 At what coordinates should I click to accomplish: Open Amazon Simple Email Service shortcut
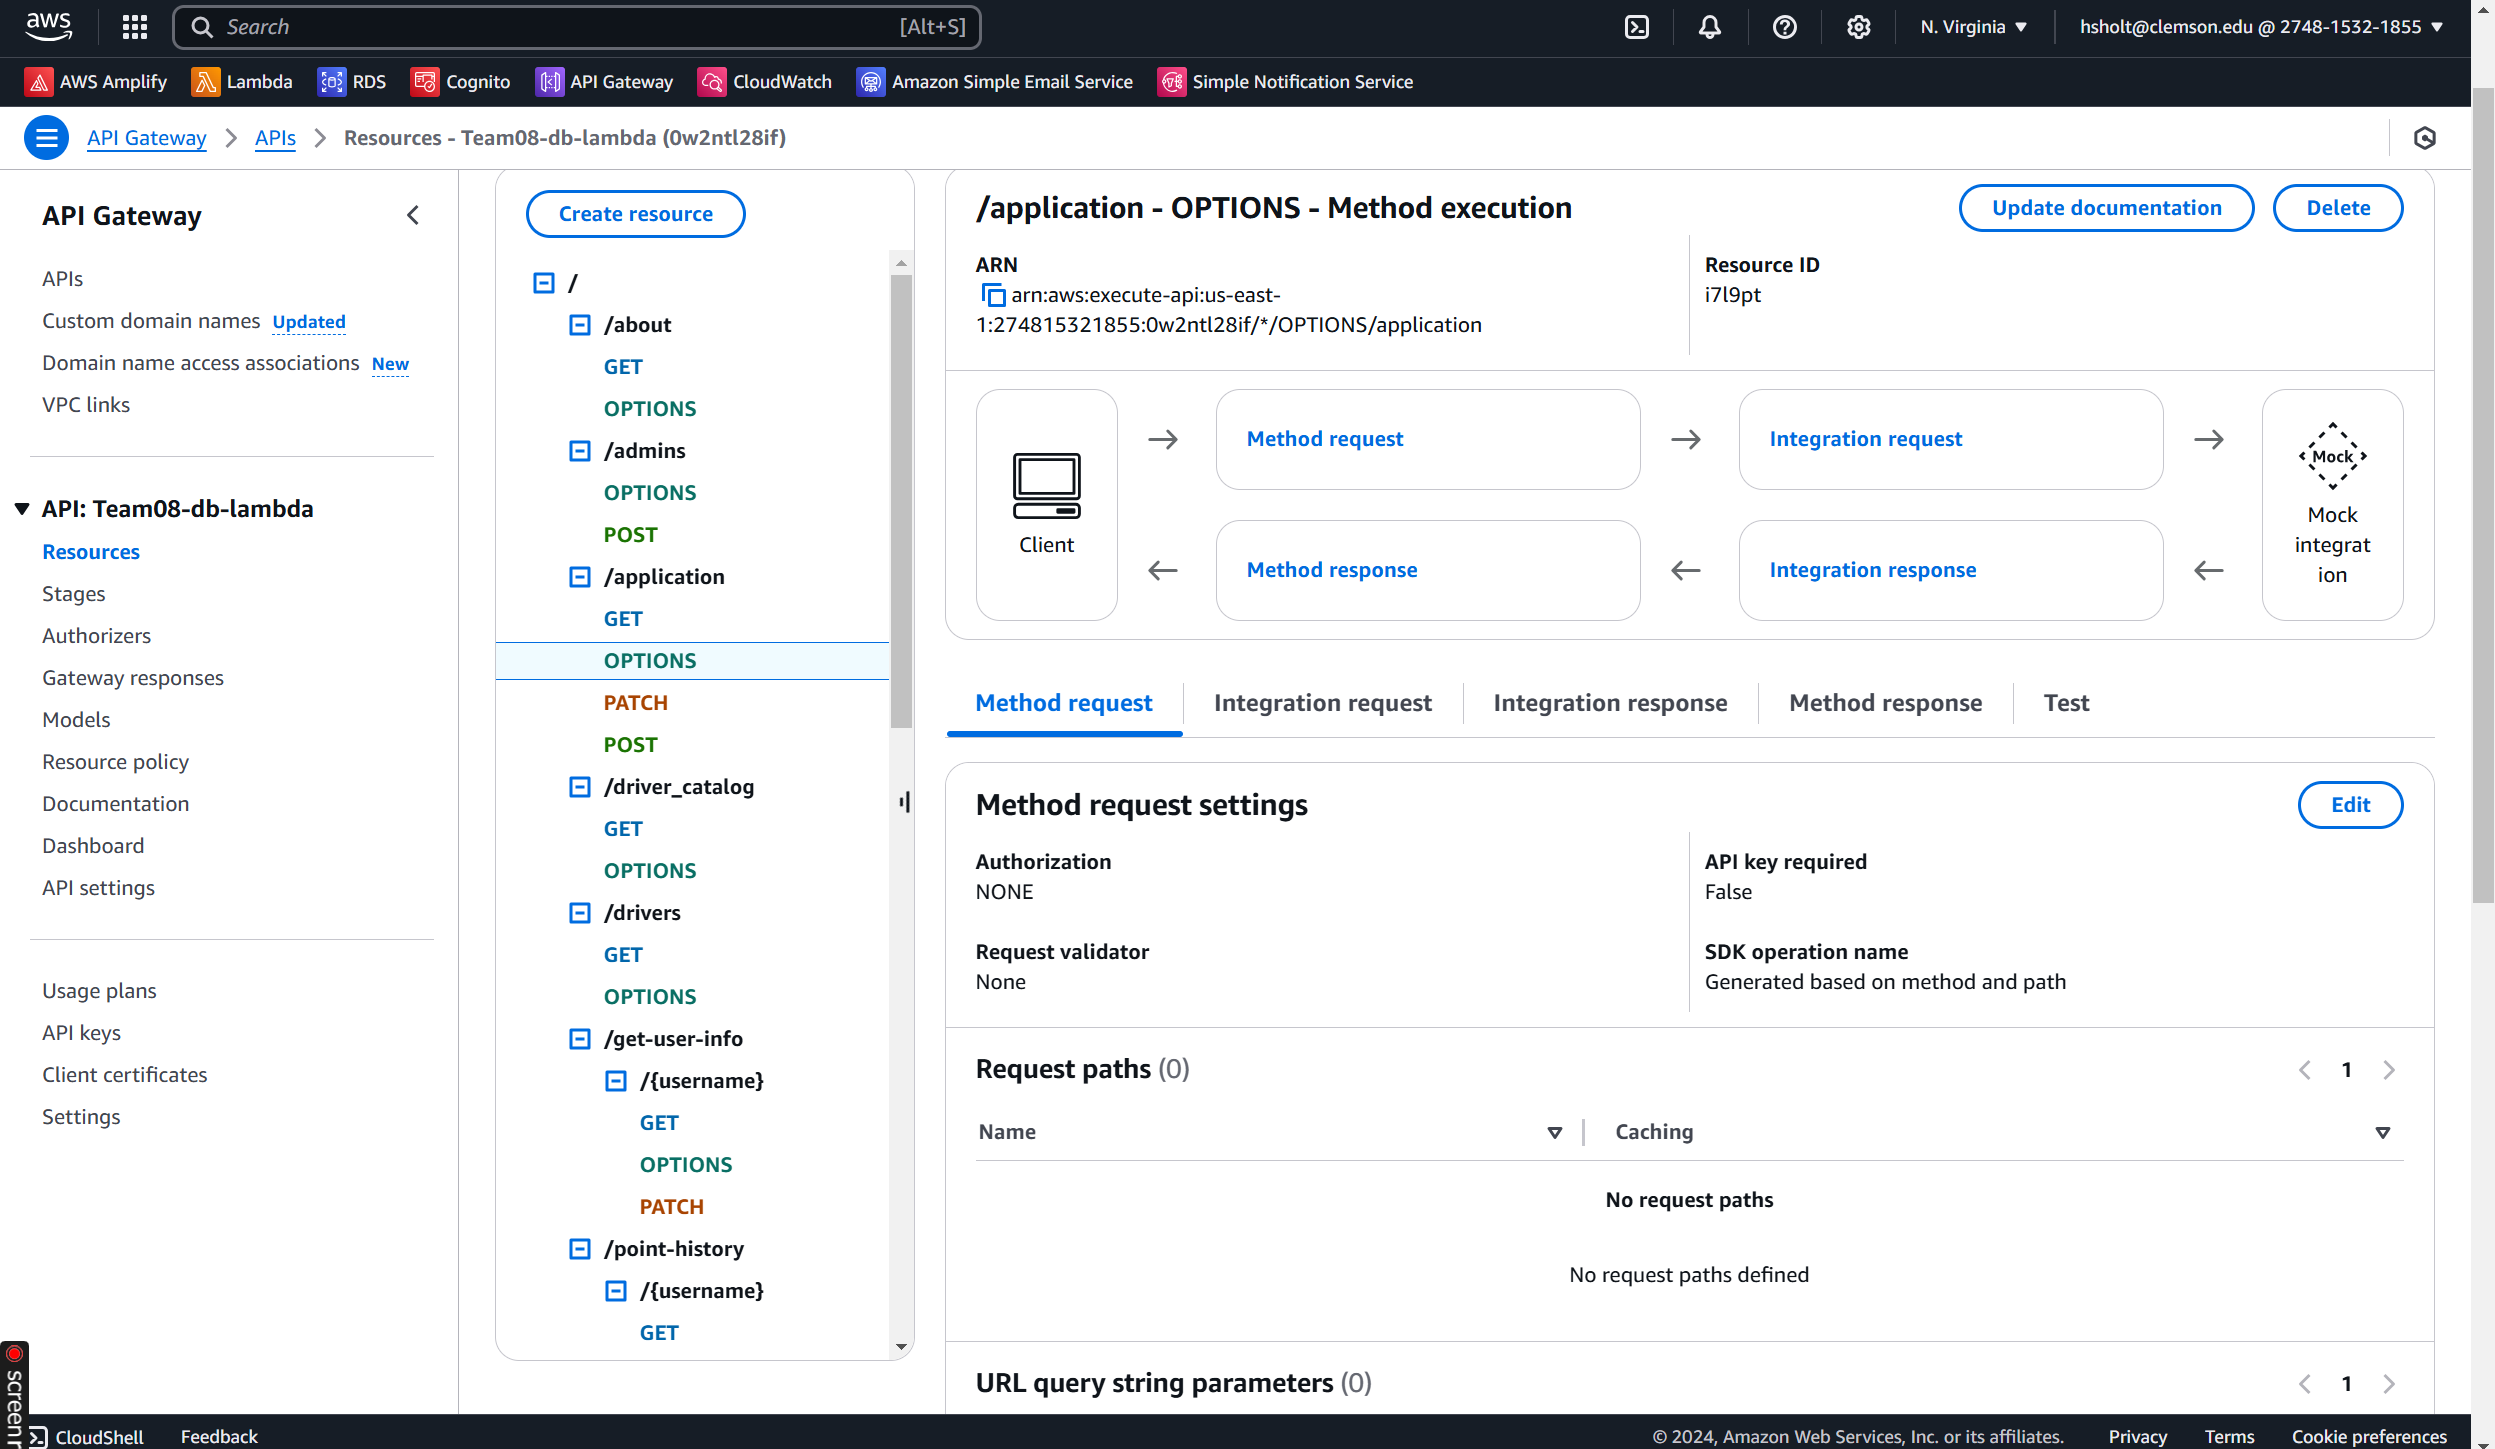coord(995,82)
